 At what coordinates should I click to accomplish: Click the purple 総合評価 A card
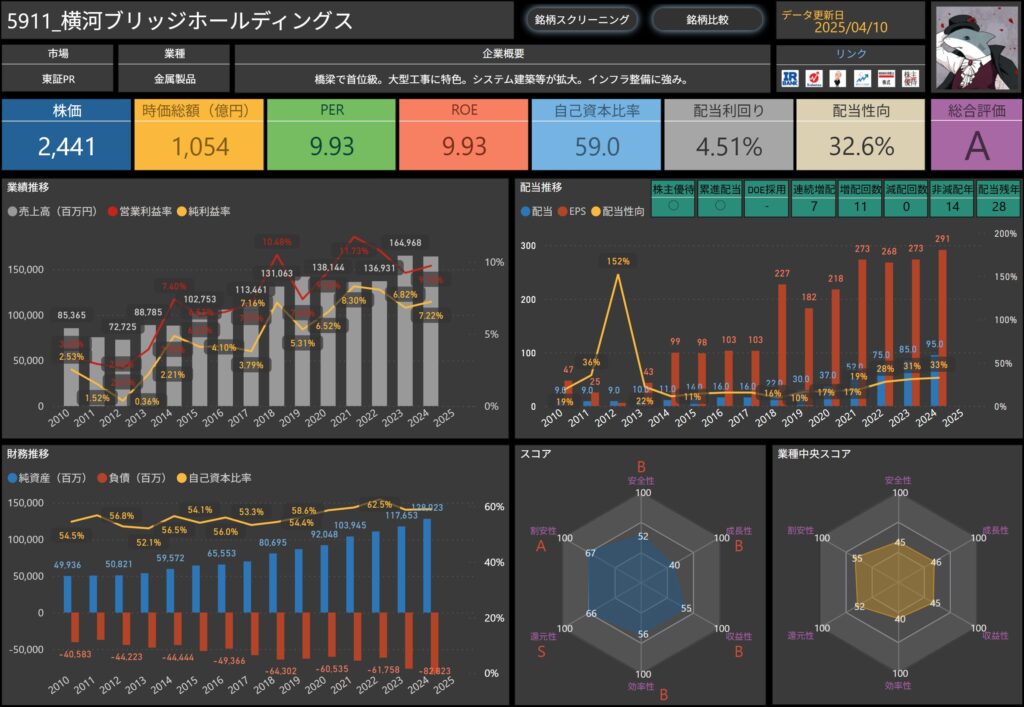coord(977,135)
